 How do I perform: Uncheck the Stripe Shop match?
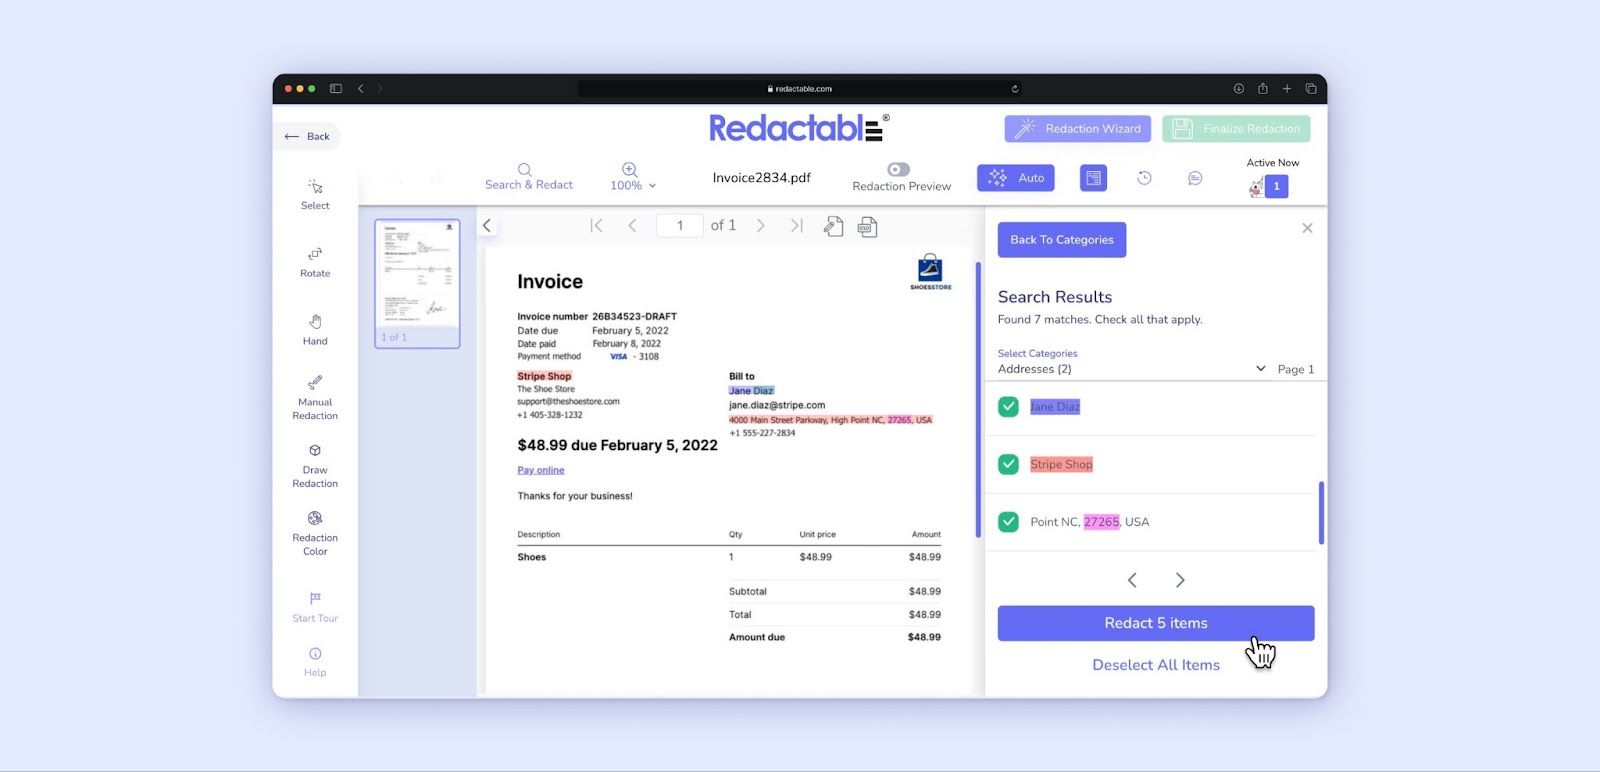(x=1009, y=464)
